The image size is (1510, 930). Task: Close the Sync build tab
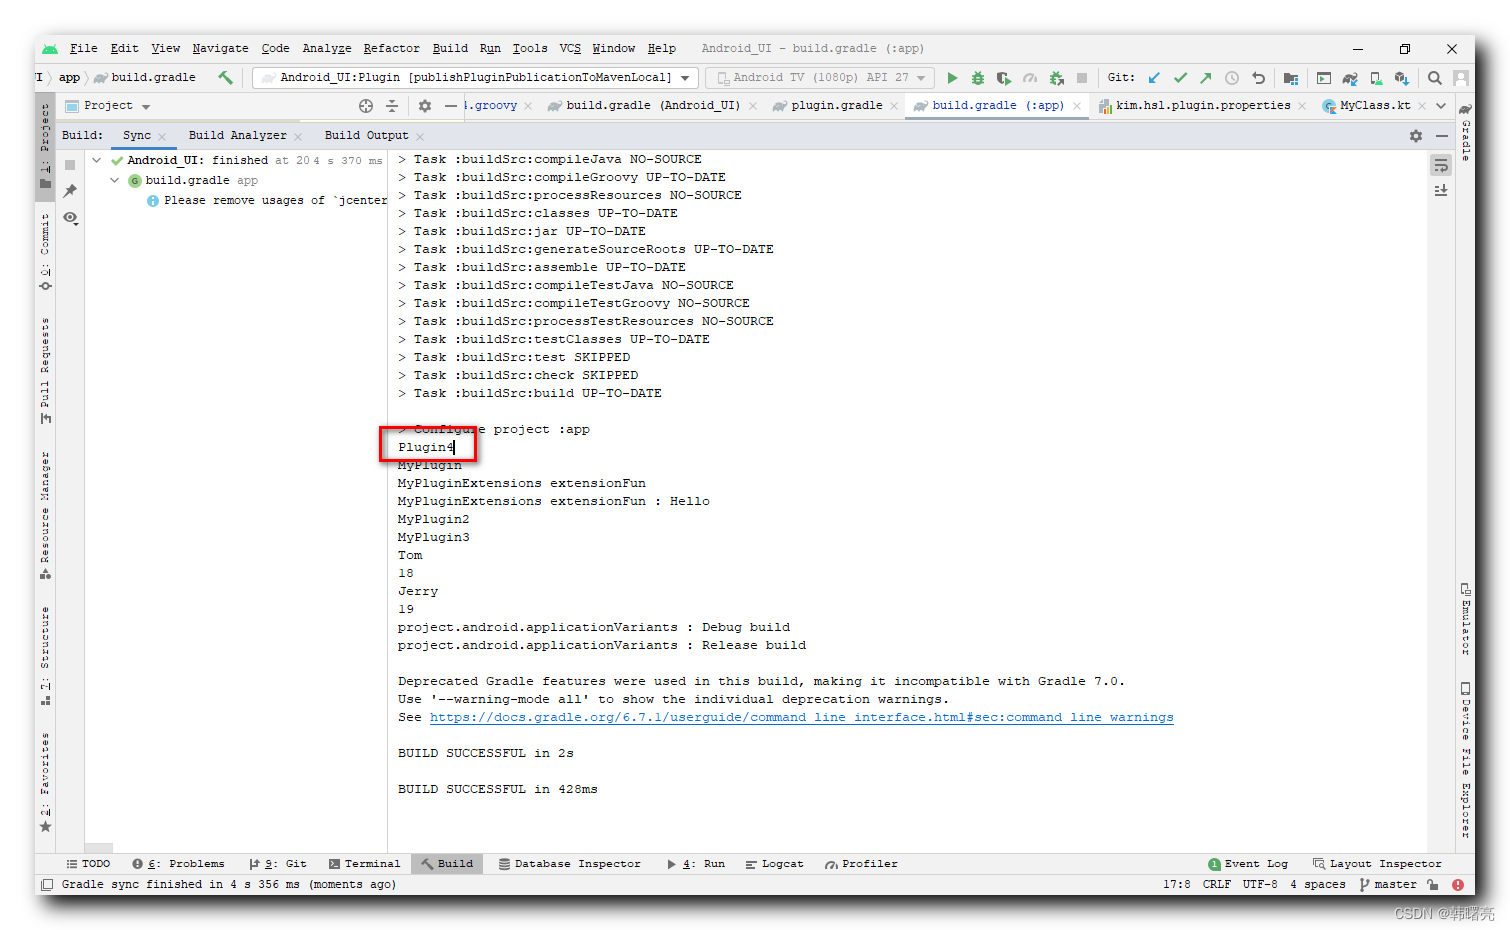[x=162, y=136]
